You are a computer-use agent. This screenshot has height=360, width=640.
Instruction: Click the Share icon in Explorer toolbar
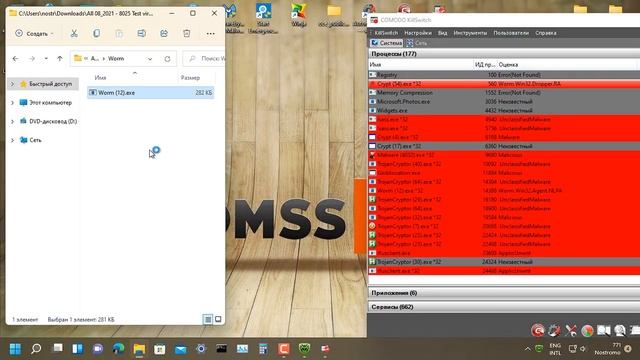pyautogui.click(x=164, y=33)
